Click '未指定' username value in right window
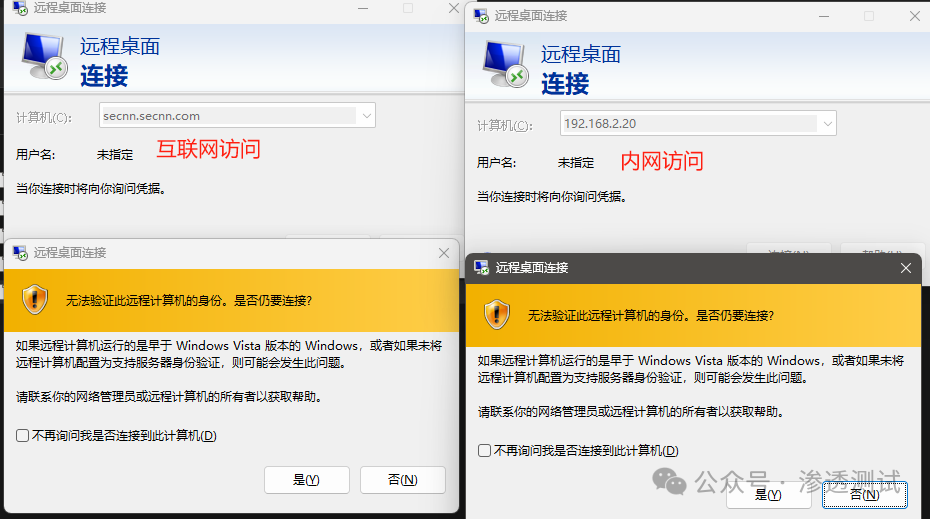The height and width of the screenshot is (519, 930). (x=576, y=163)
